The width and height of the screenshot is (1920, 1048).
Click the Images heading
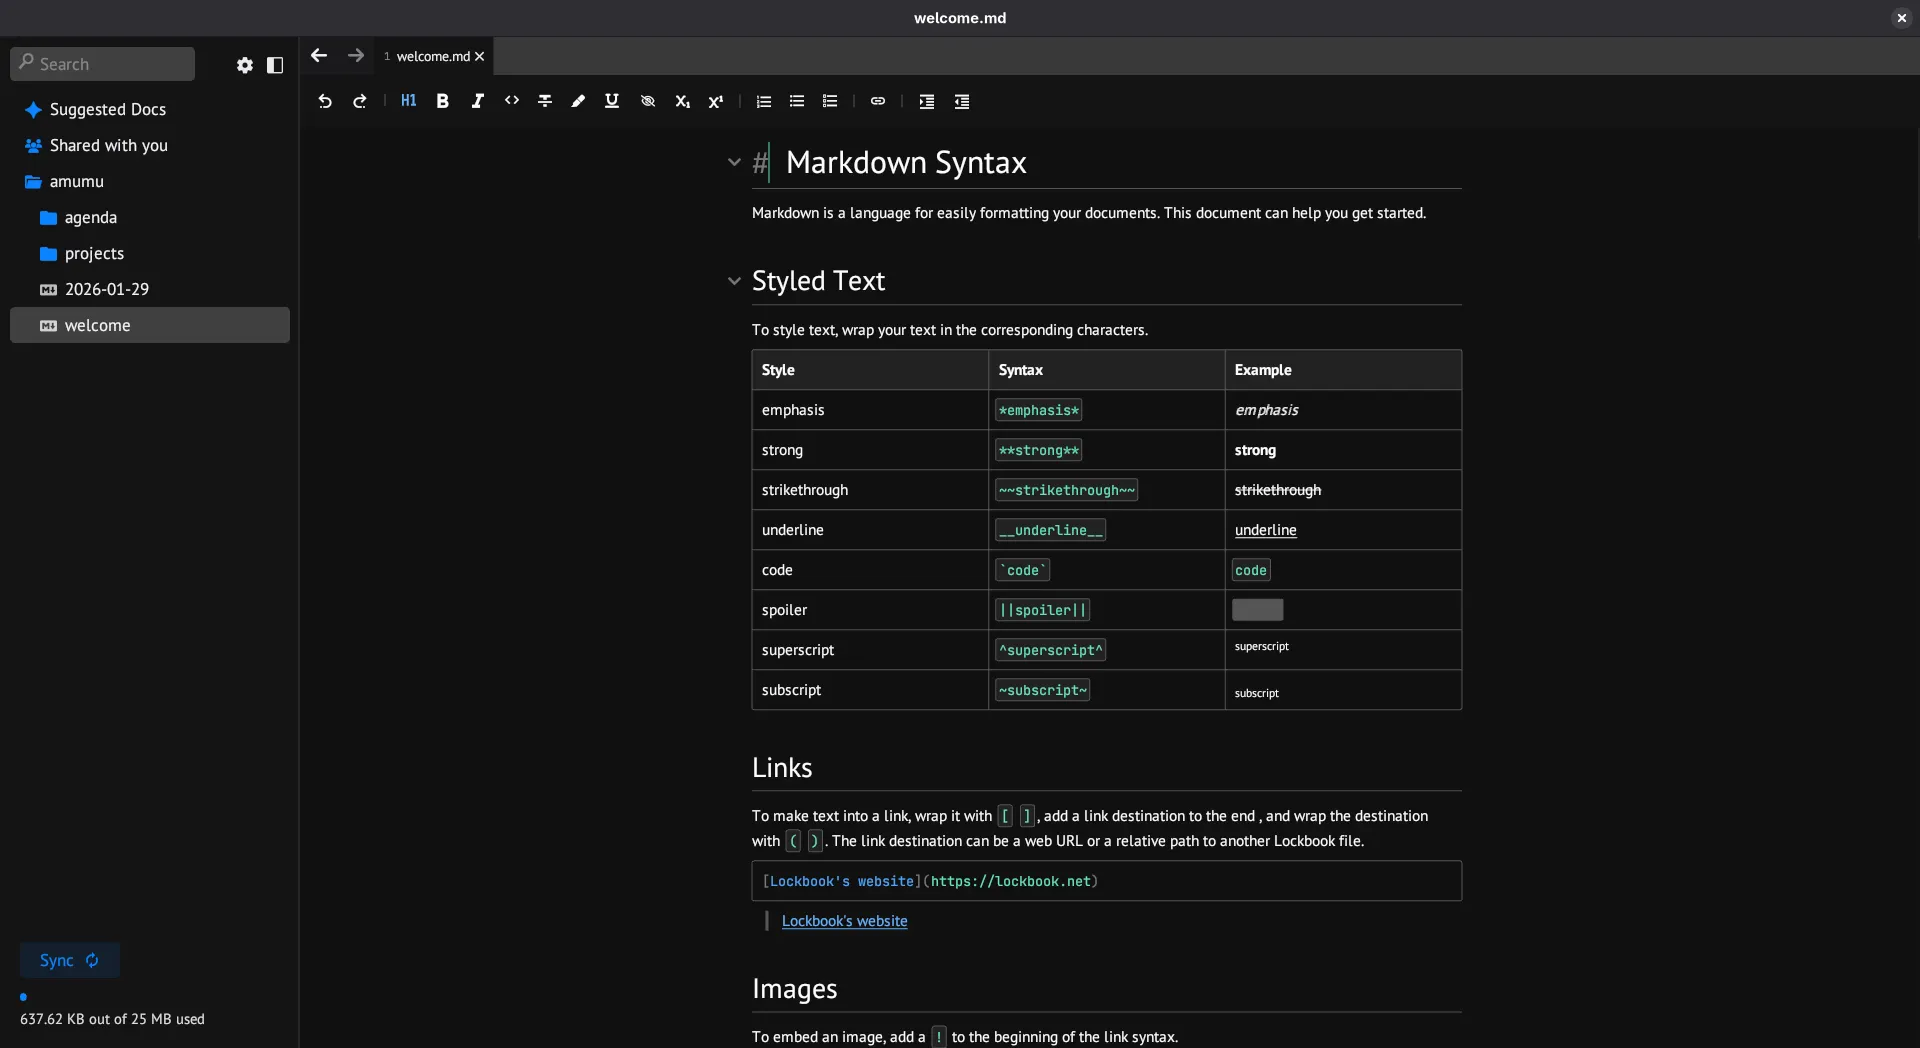point(794,989)
